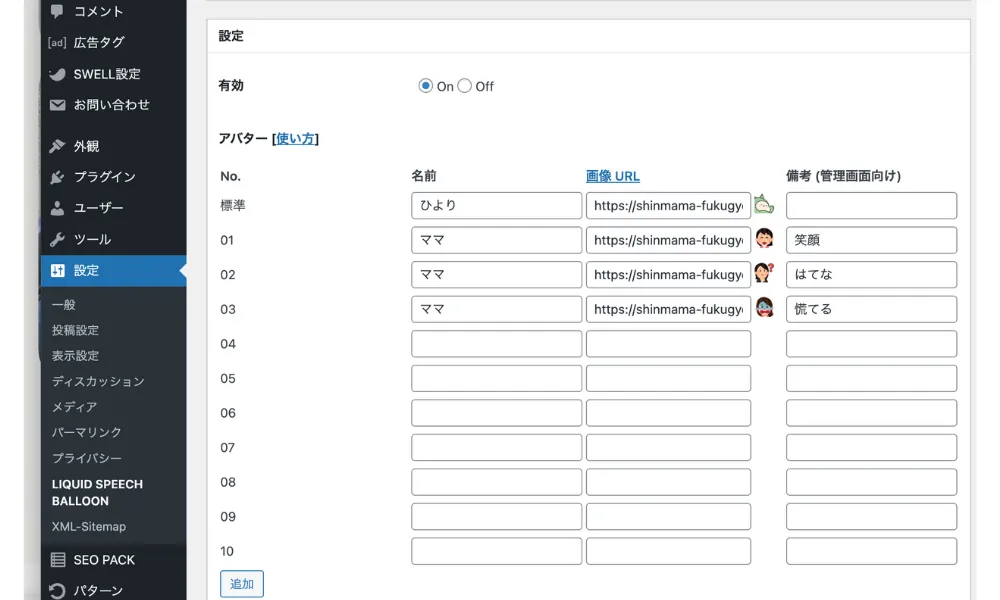Viewport: 1000px width, 600px height.
Task: Click the SEO PACK sidebar icon
Action: tap(58, 560)
